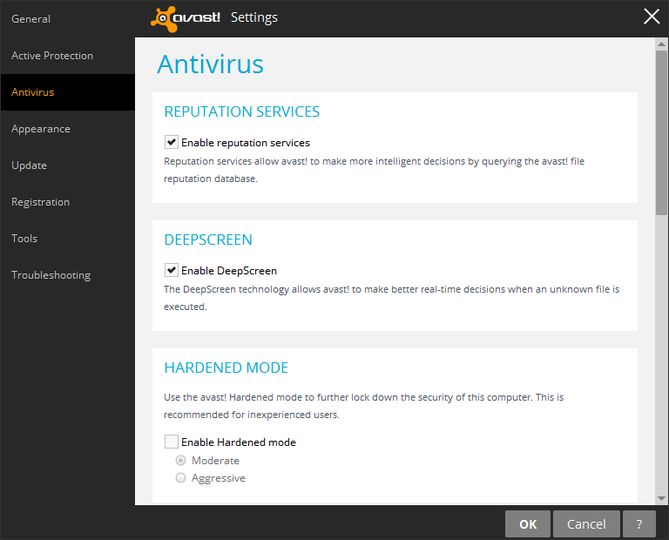Click the vertical scrollbar thumb
This screenshot has width=669, height=540.
[661, 132]
